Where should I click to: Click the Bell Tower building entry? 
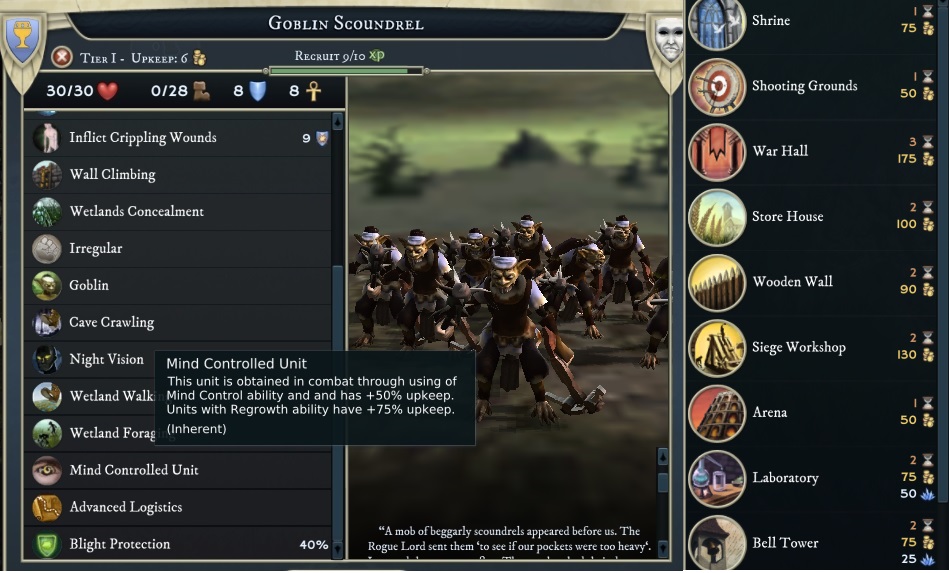812,542
